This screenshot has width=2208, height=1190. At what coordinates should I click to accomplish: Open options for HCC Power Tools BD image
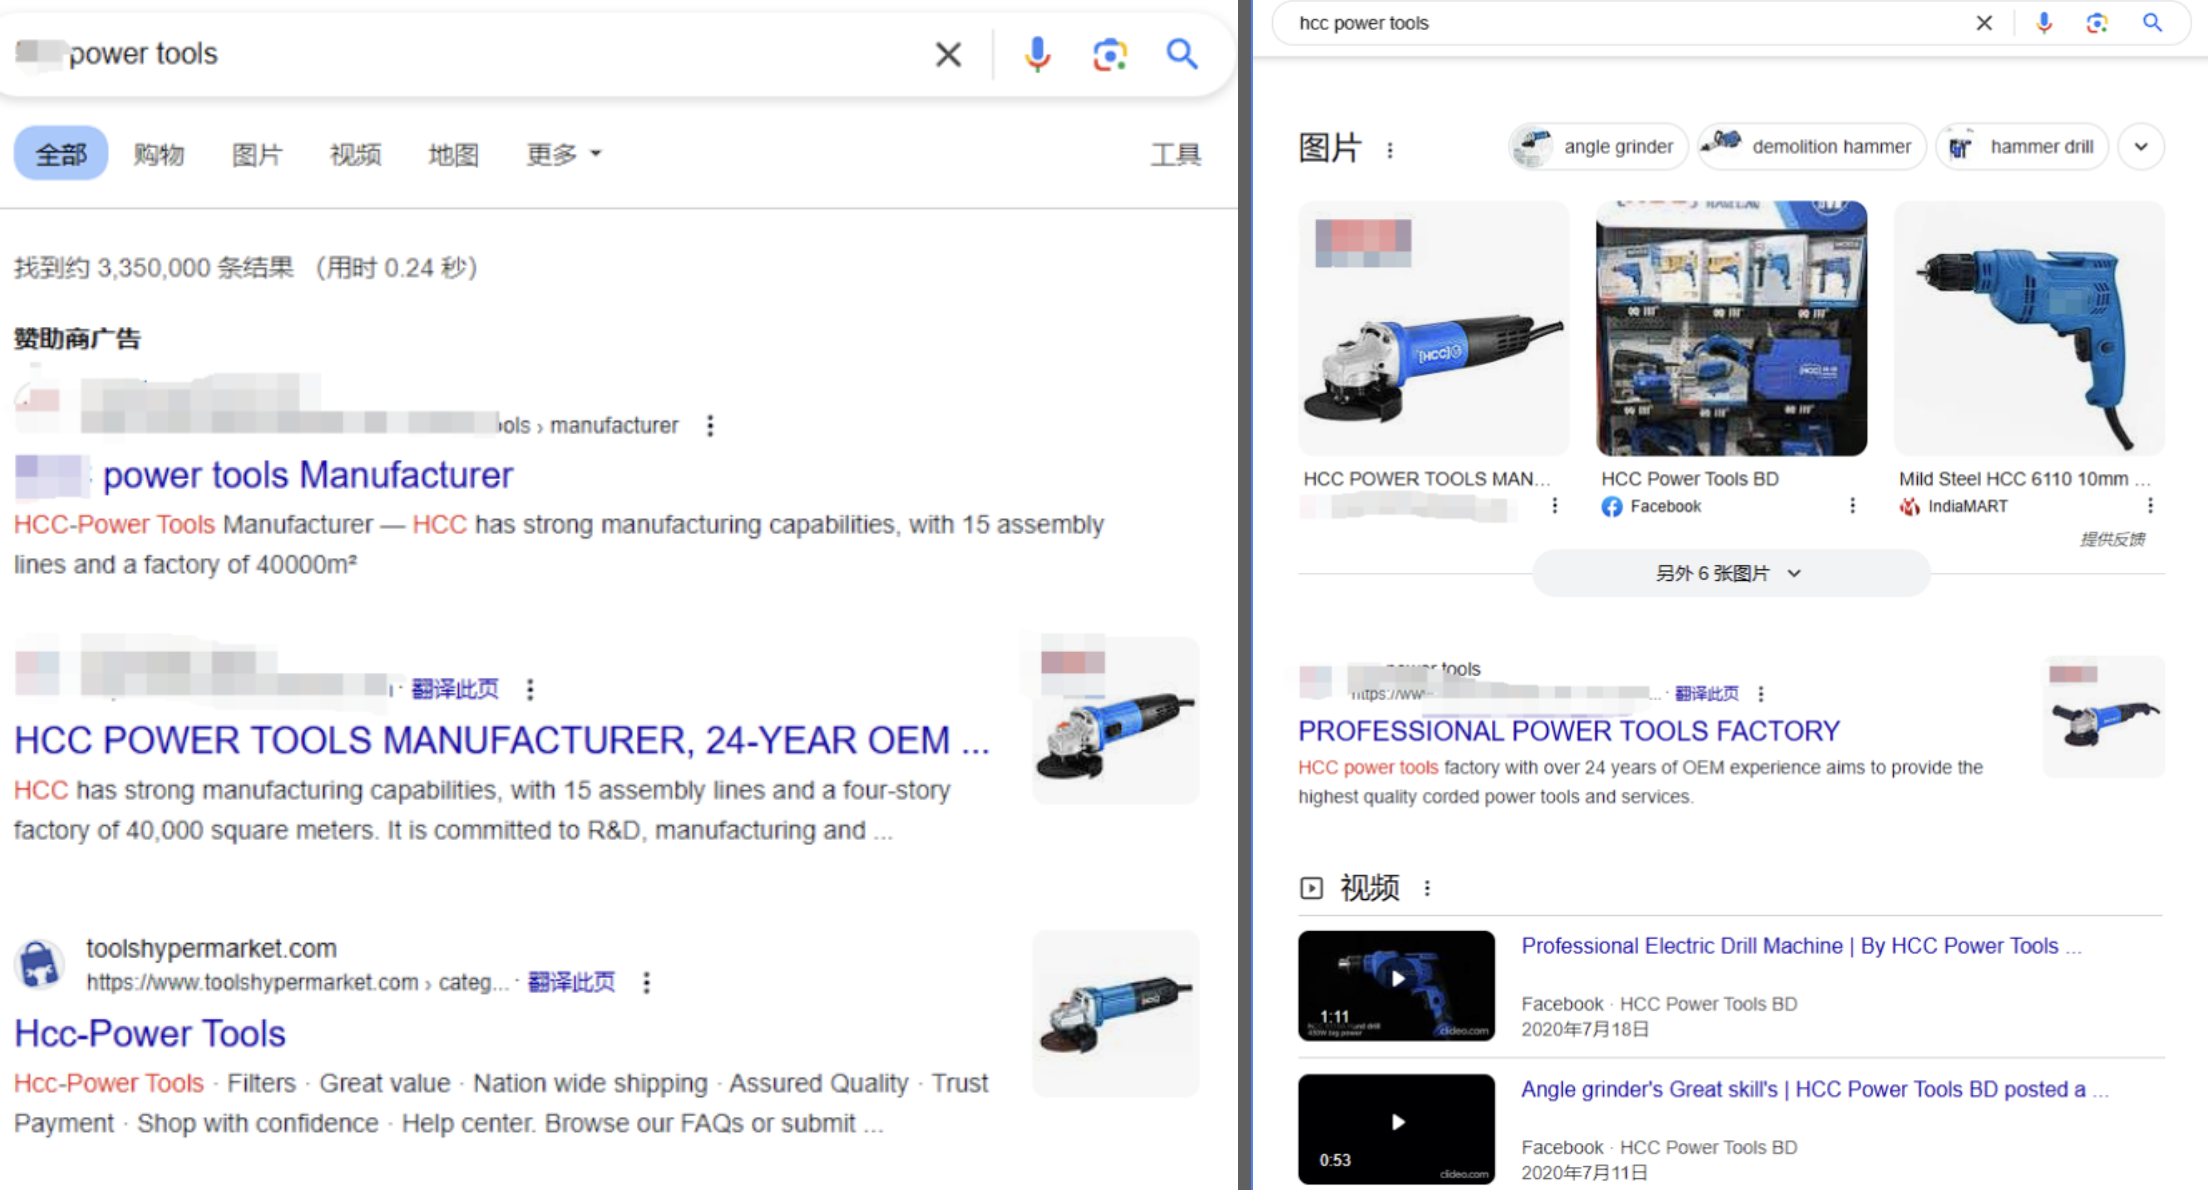point(1852,506)
